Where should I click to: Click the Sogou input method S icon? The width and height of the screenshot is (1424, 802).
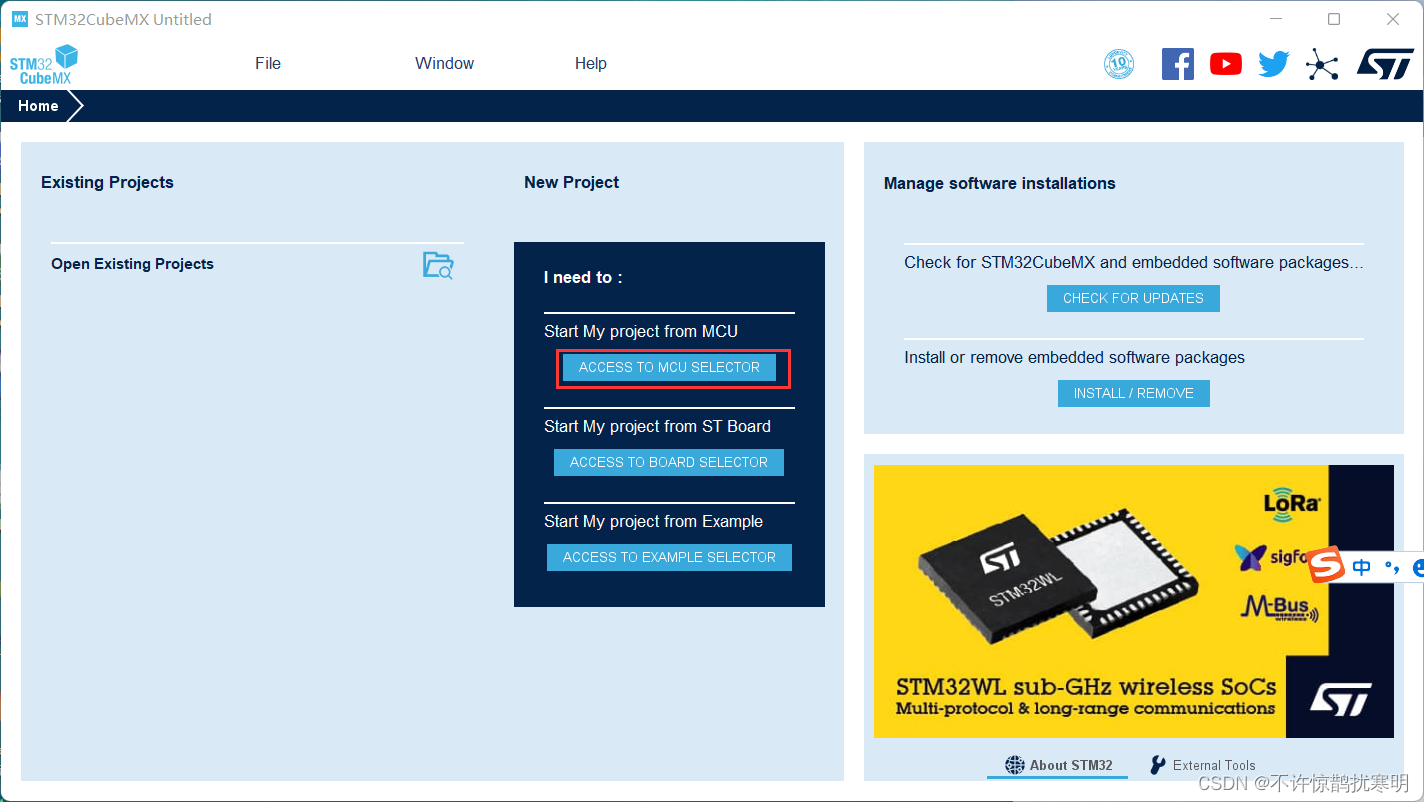pyautogui.click(x=1326, y=566)
